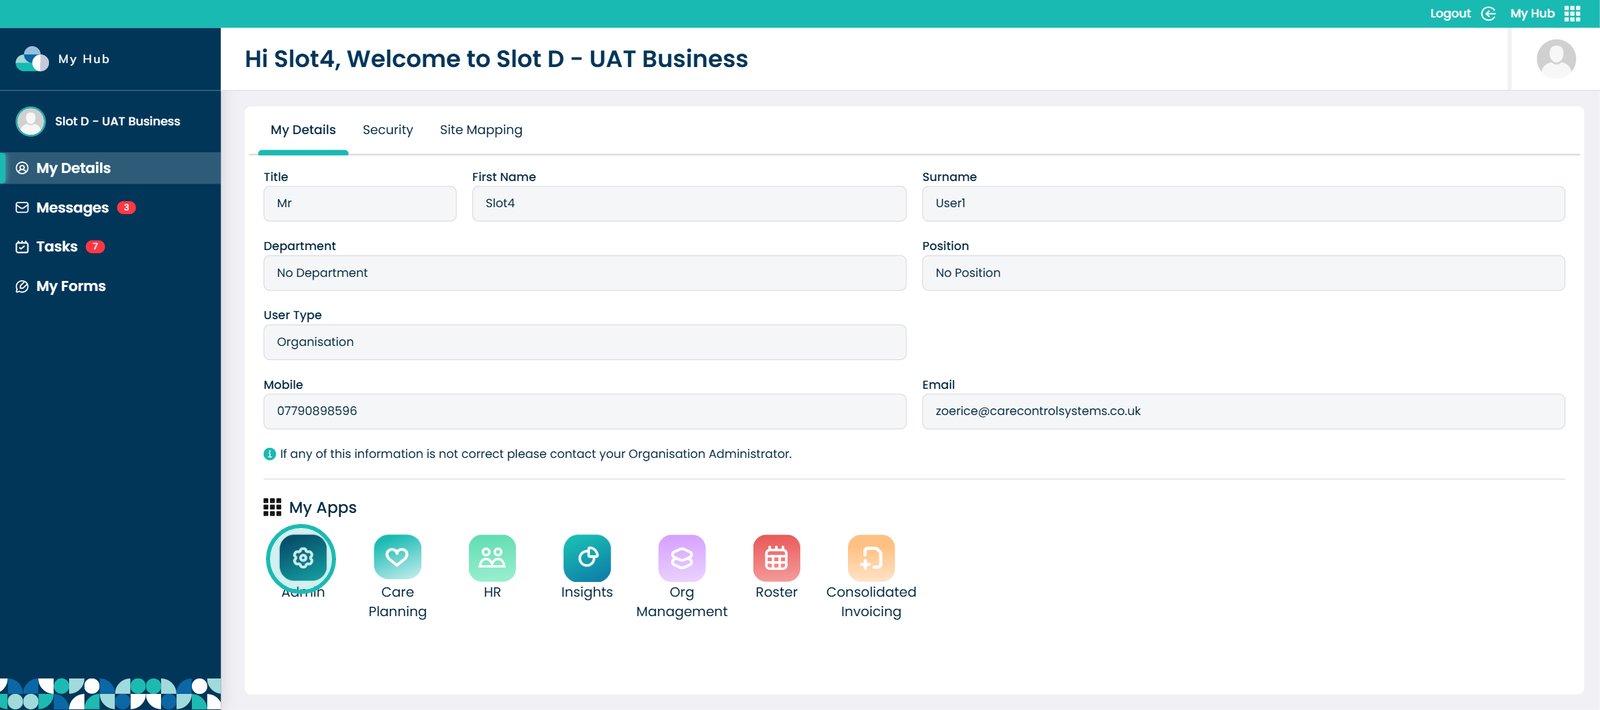Screen dimensions: 1600x710
Task: Open the Admin app icon
Action: [303, 558]
